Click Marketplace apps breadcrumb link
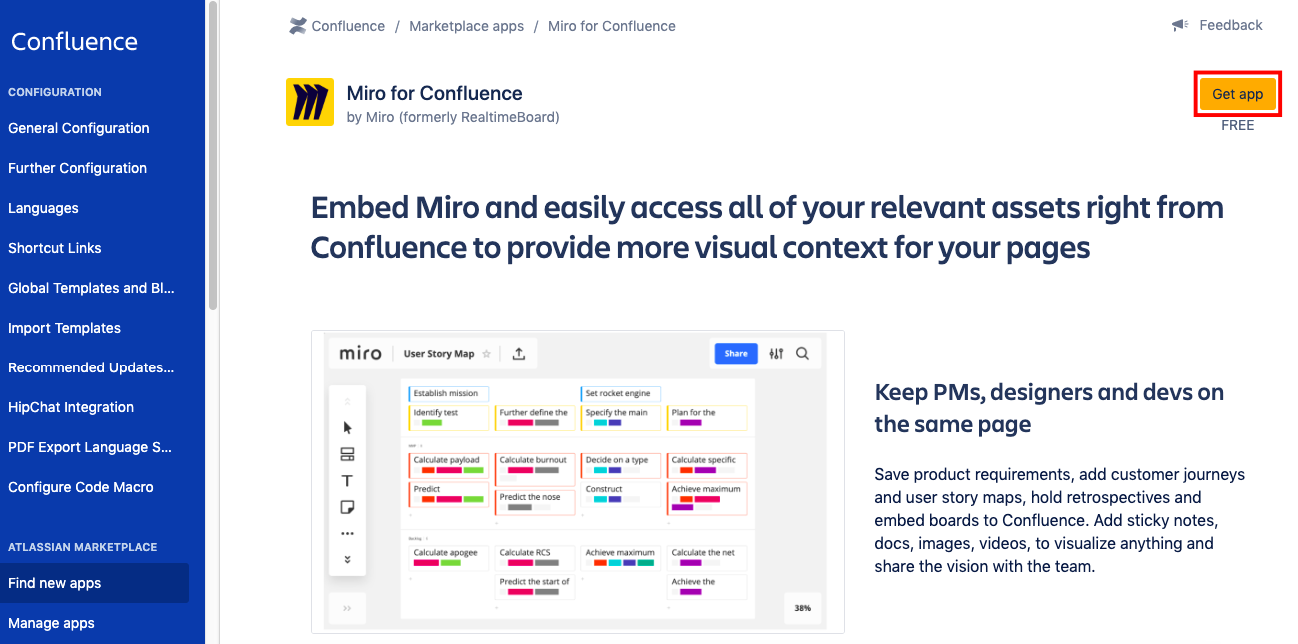 point(466,26)
